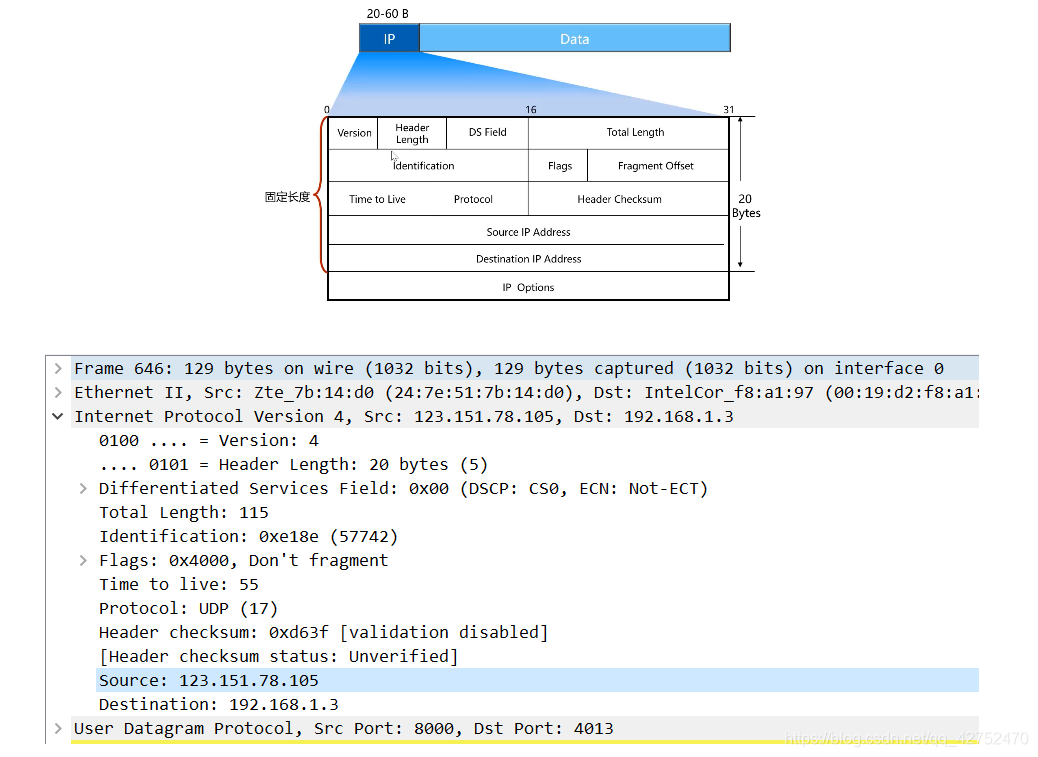Click the Source IP Address row in diagram

528,231
